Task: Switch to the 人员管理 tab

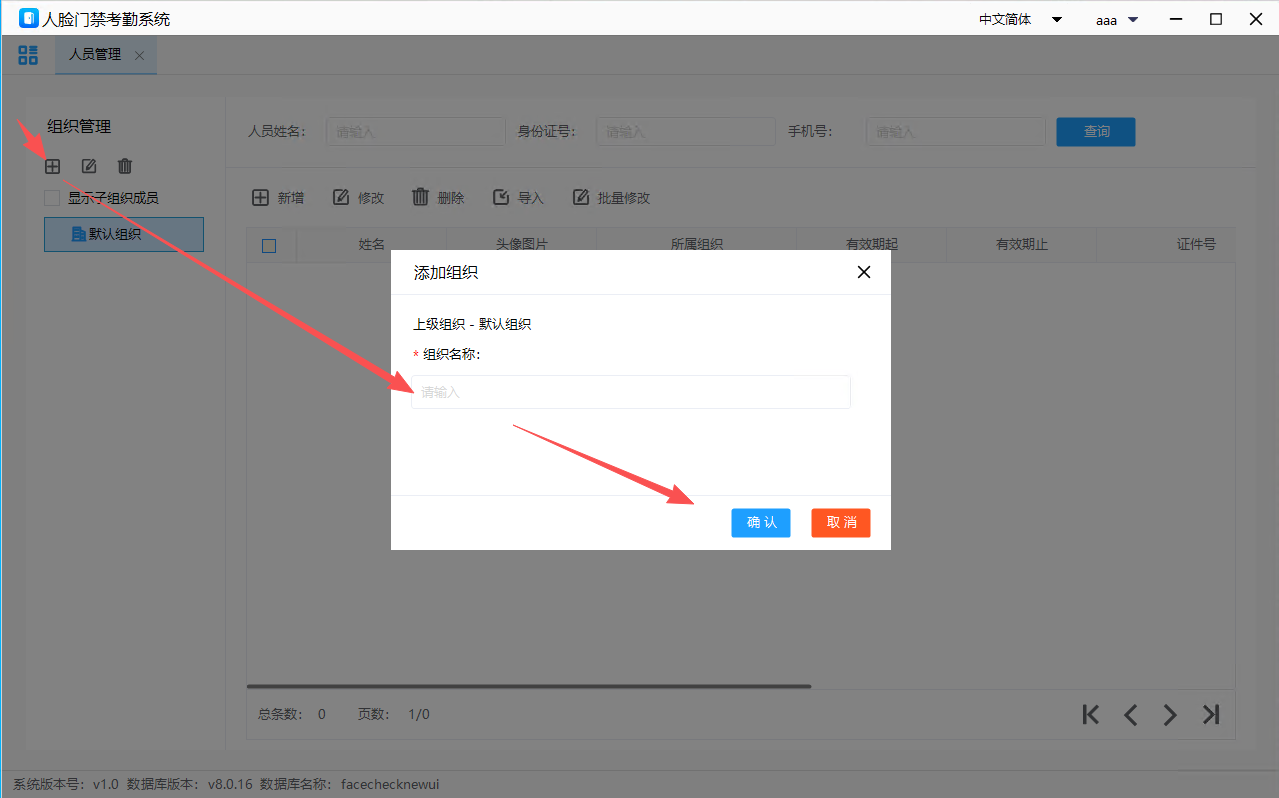Action: [95, 55]
